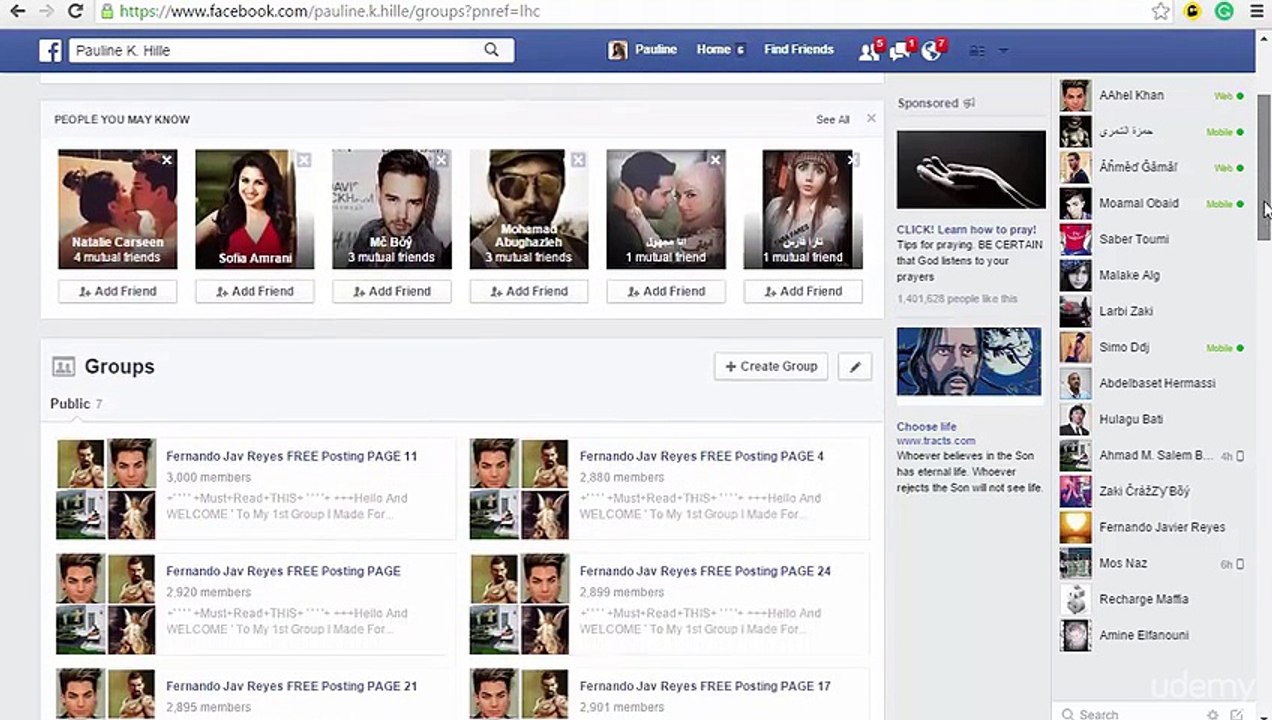The height and width of the screenshot is (720, 1272).
Task: Click the Facebook logo icon
Action: 50,50
